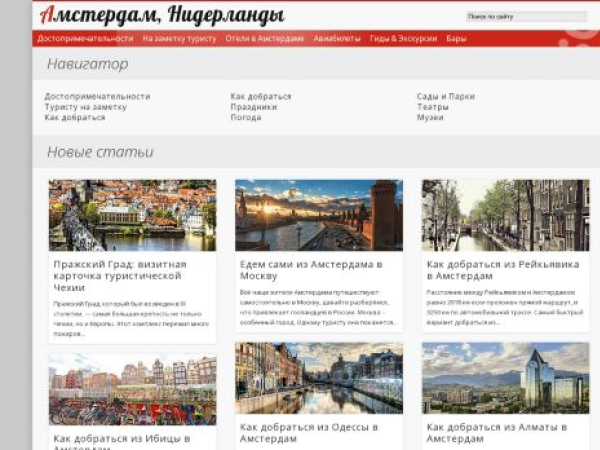Open article Едем сами из Амстердама в Москву
This screenshot has width=600, height=450.
click(x=311, y=270)
